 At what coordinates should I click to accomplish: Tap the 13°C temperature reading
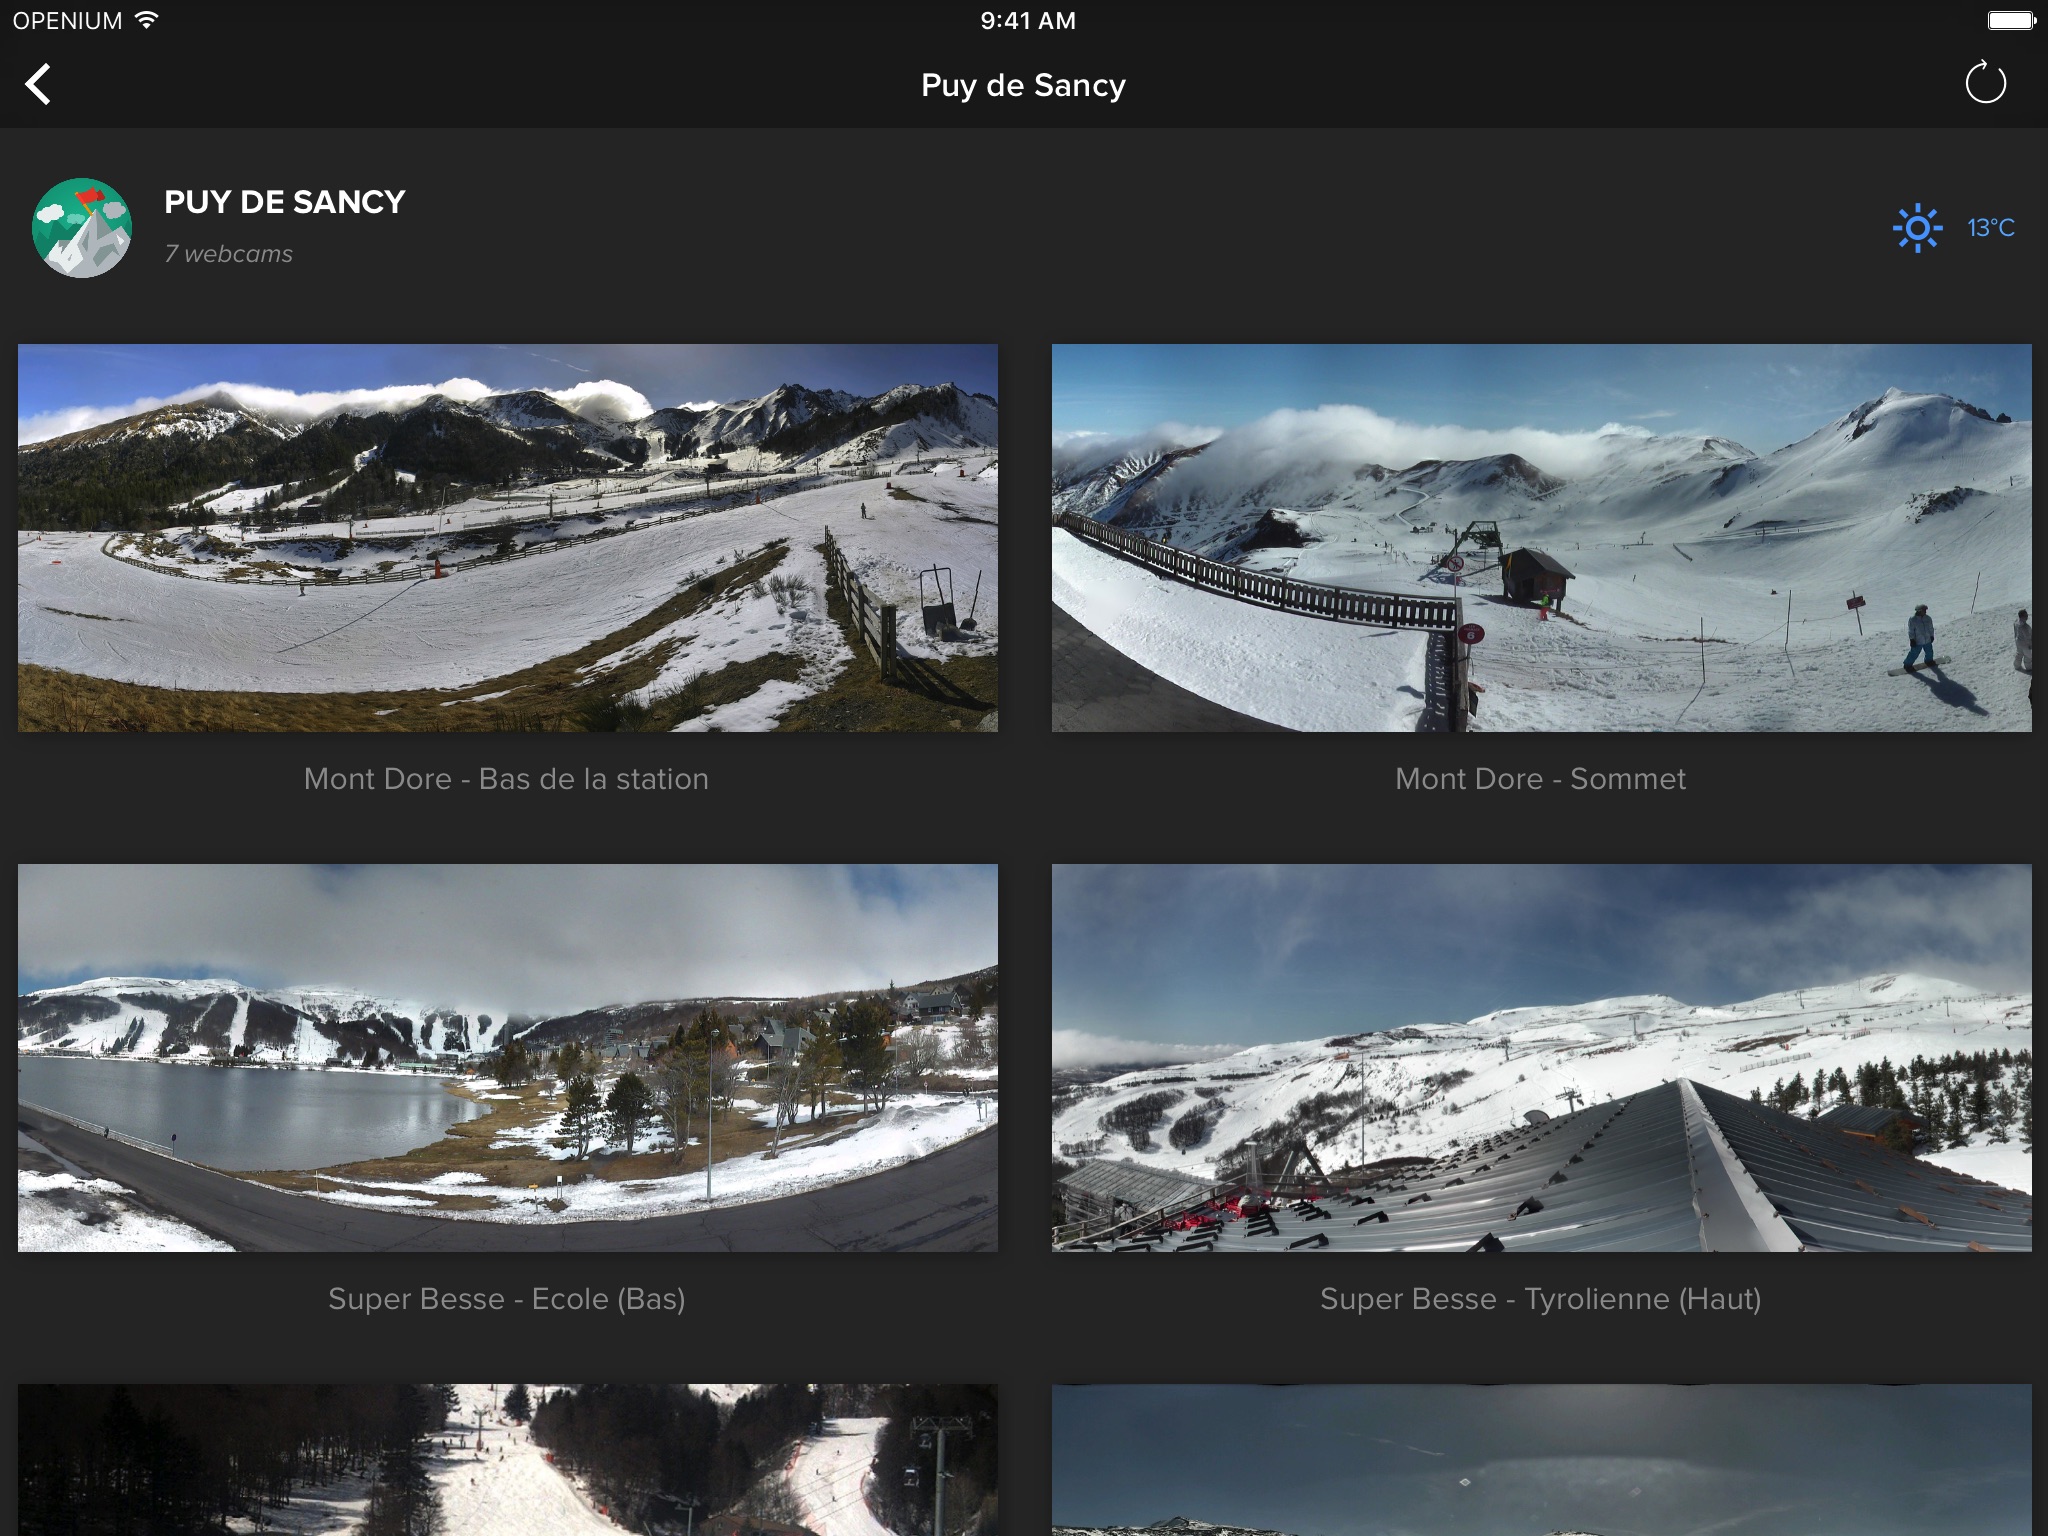point(1991,228)
